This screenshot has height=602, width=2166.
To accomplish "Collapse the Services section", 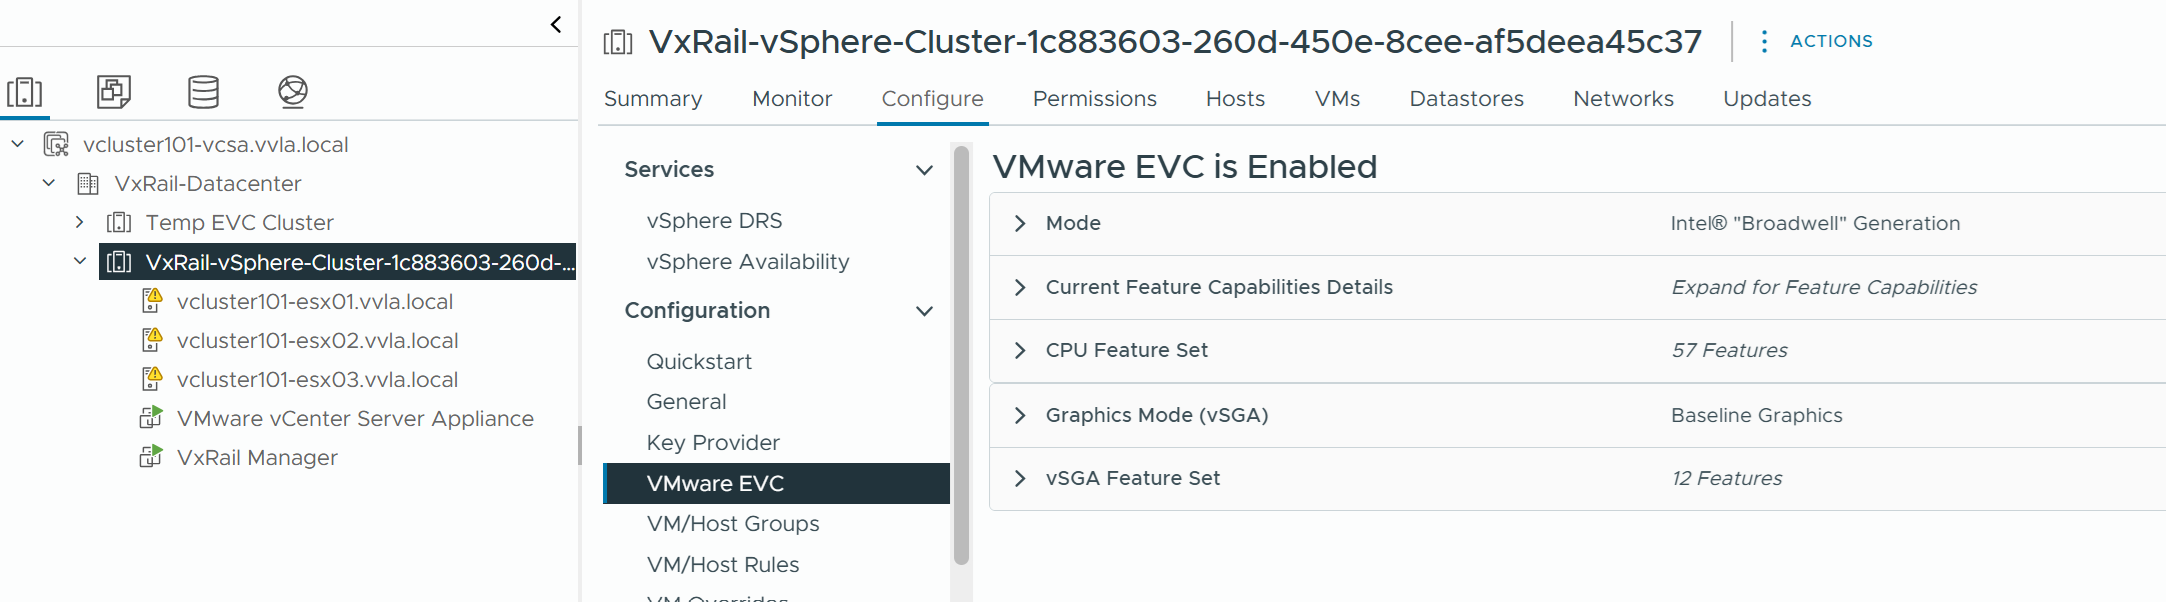I will pyautogui.click(x=924, y=170).
